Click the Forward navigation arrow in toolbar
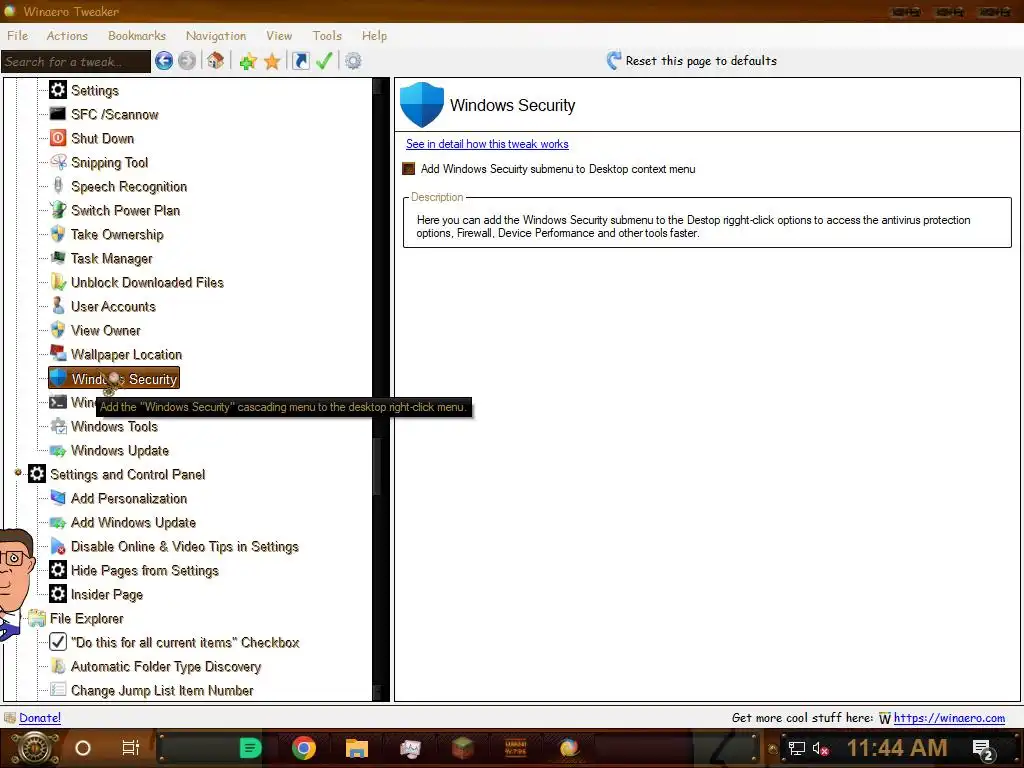 [x=187, y=61]
